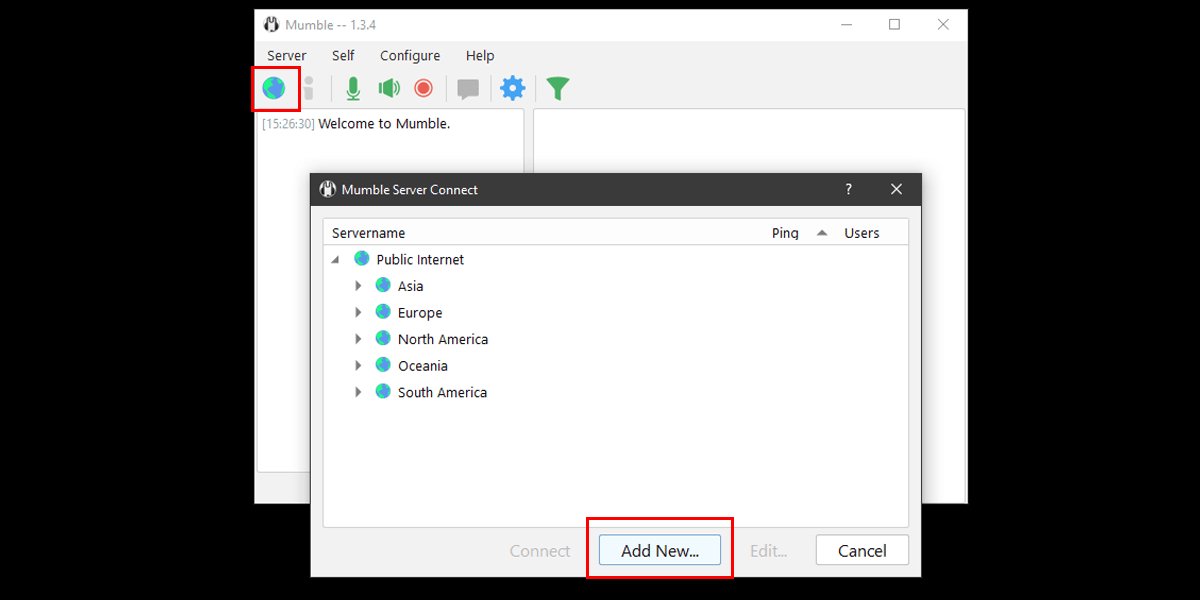Expand the North America server list
Image resolution: width=1200 pixels, height=600 pixels.
pyautogui.click(x=358, y=339)
